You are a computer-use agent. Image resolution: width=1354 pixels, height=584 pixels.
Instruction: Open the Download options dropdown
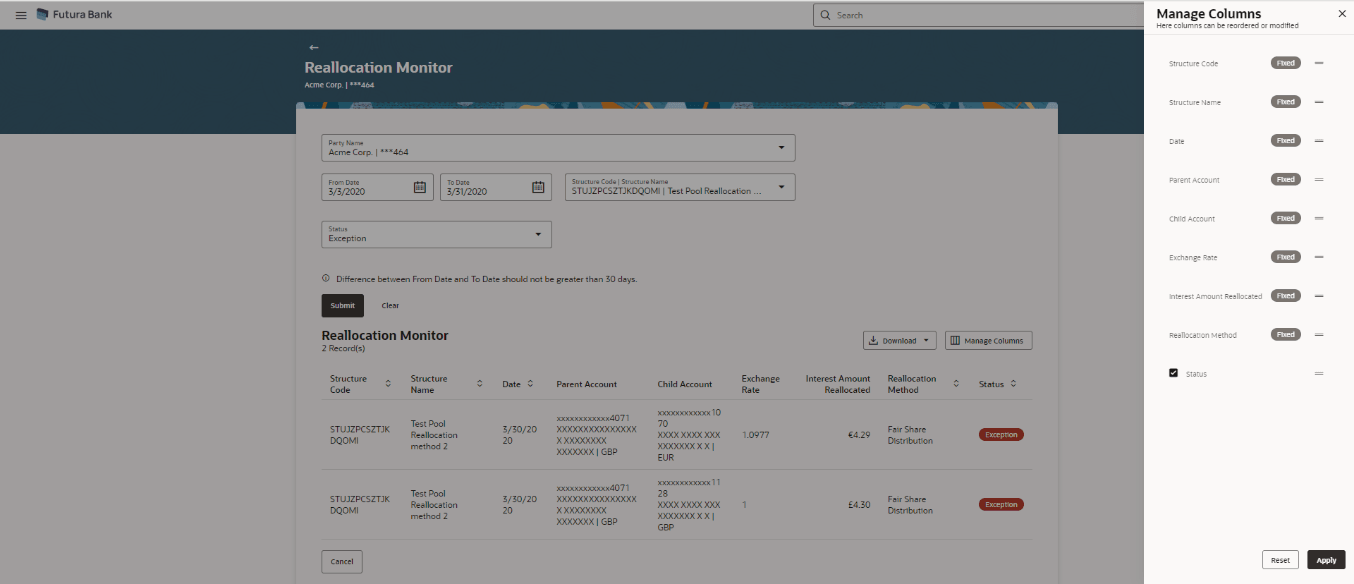coord(900,341)
